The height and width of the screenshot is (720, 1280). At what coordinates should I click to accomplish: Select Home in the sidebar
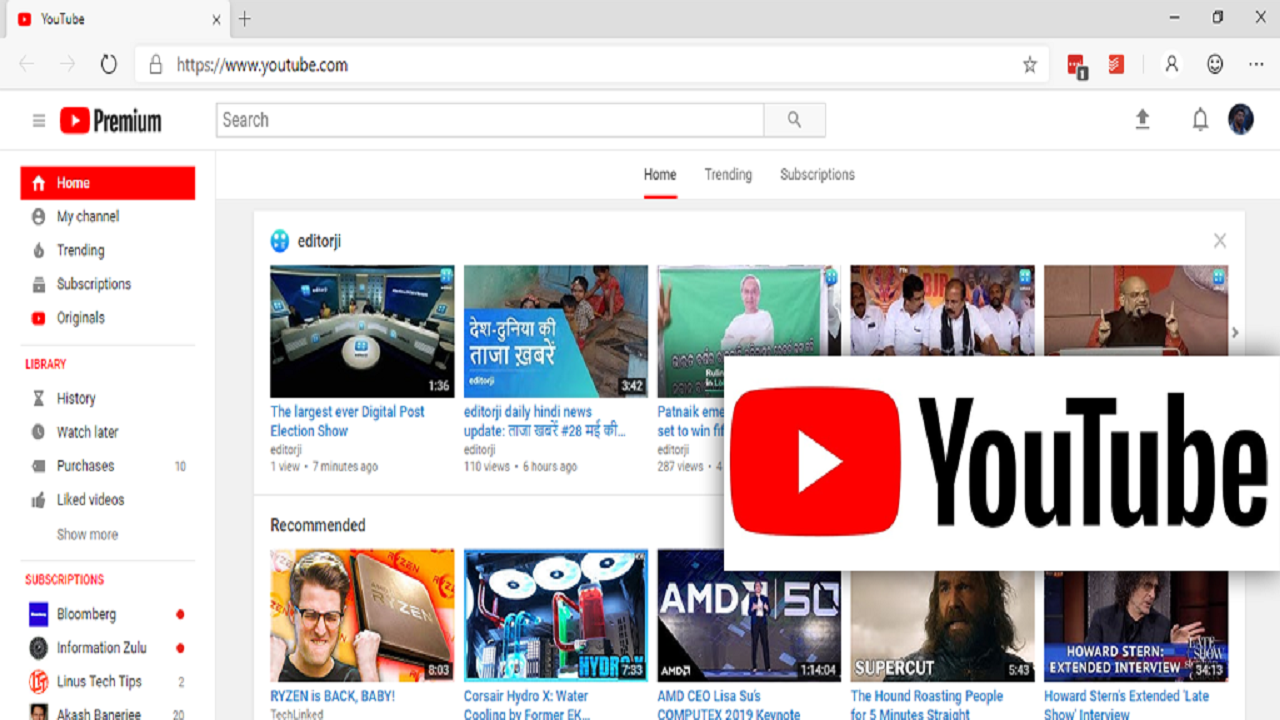click(x=108, y=183)
